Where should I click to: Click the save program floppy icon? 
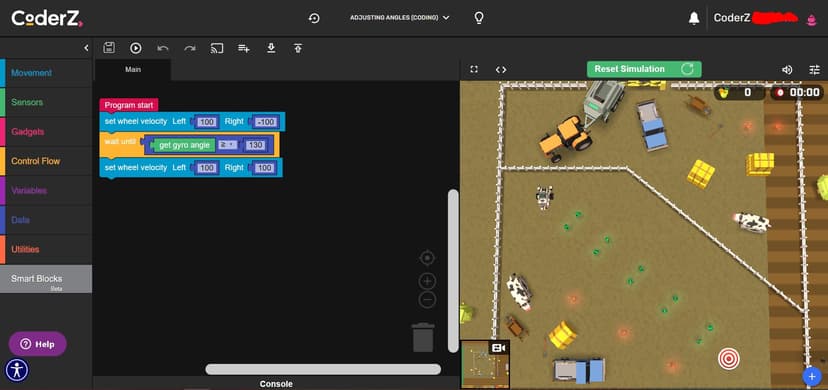[109, 48]
